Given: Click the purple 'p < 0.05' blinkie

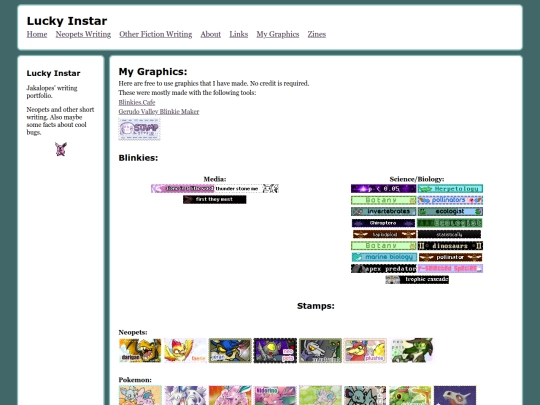Looking at the screenshot, I should pos(383,189).
